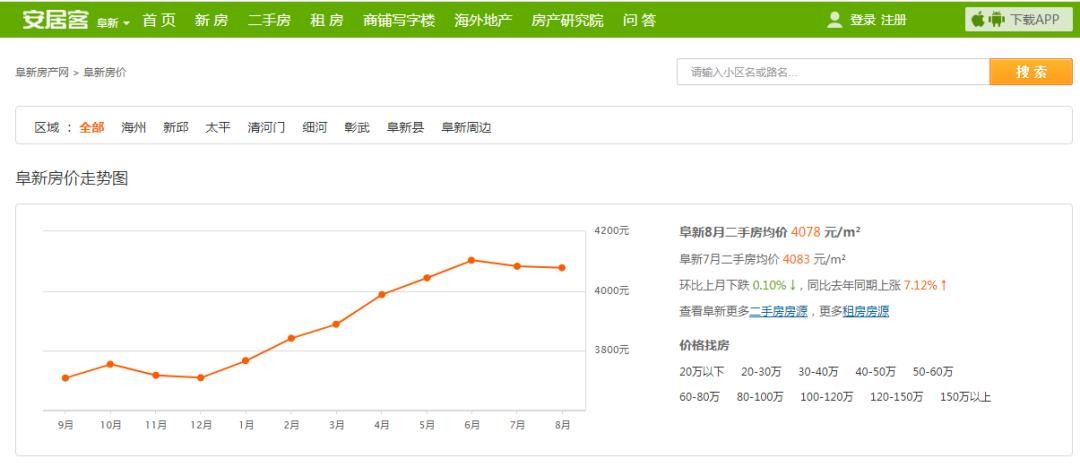
Task: Open the 二手房房源 link
Action: tap(778, 312)
